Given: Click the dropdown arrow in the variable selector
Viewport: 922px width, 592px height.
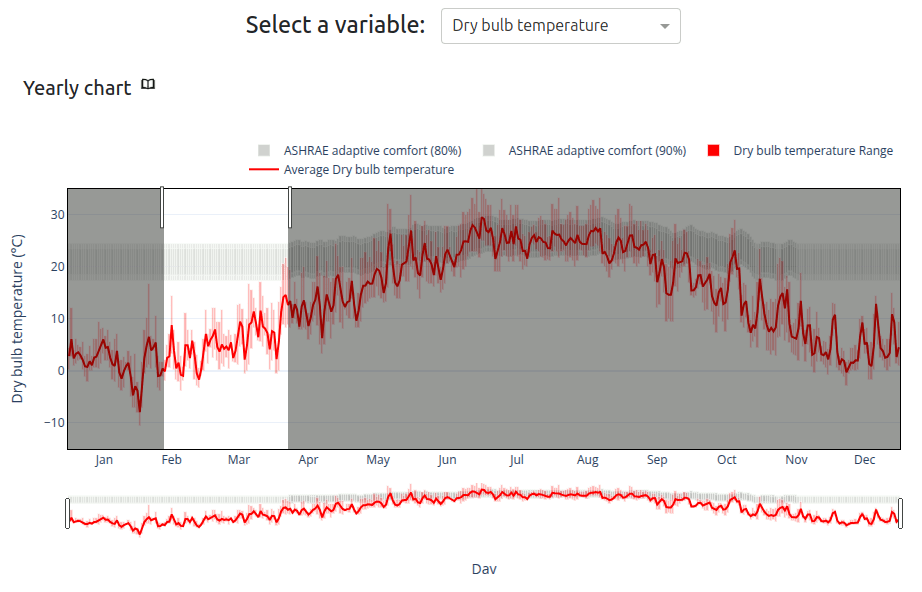Looking at the screenshot, I should [664, 26].
